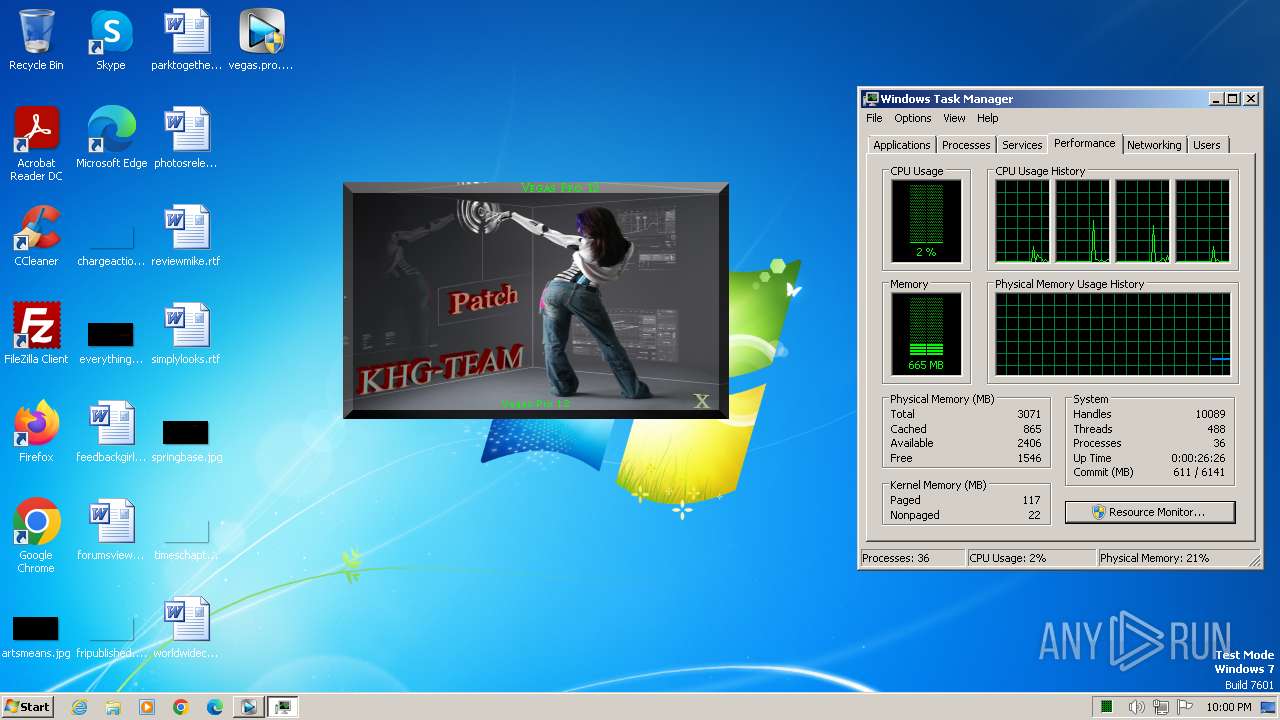The image size is (1280, 720).
Task: Open Edge from the taskbar
Action: click(x=215, y=707)
